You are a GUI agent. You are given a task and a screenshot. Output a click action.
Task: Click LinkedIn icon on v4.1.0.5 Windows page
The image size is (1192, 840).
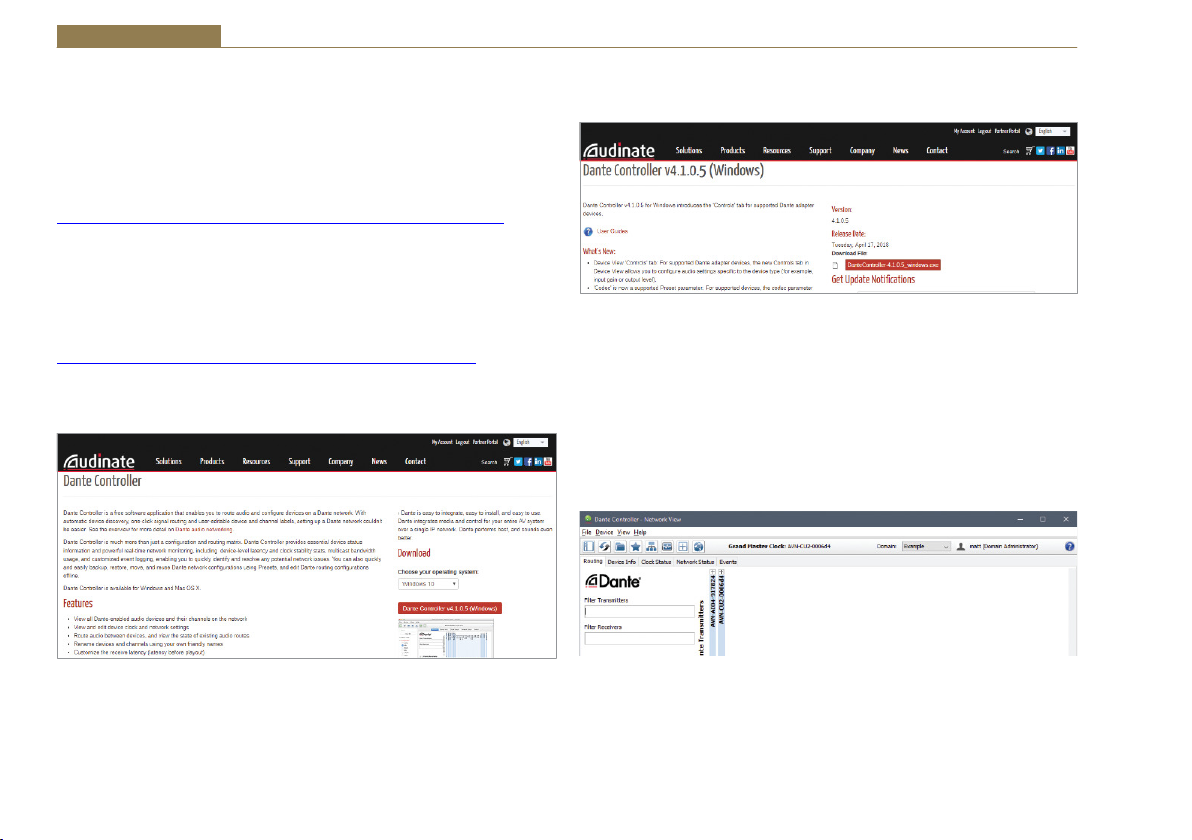pos(1060,151)
